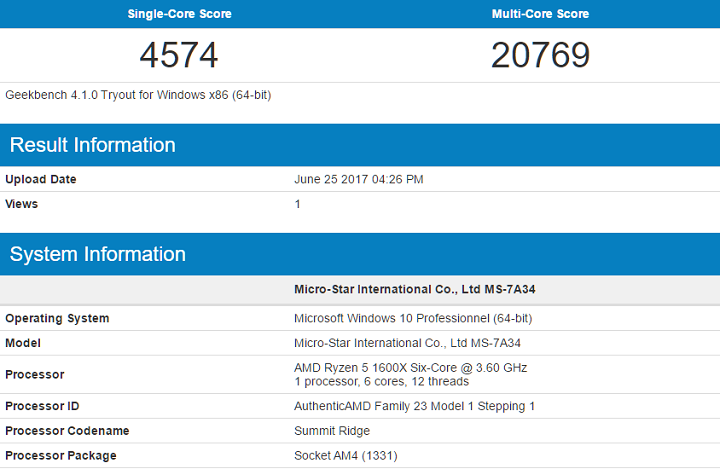Click the Multi-Core Score heading

point(540,14)
